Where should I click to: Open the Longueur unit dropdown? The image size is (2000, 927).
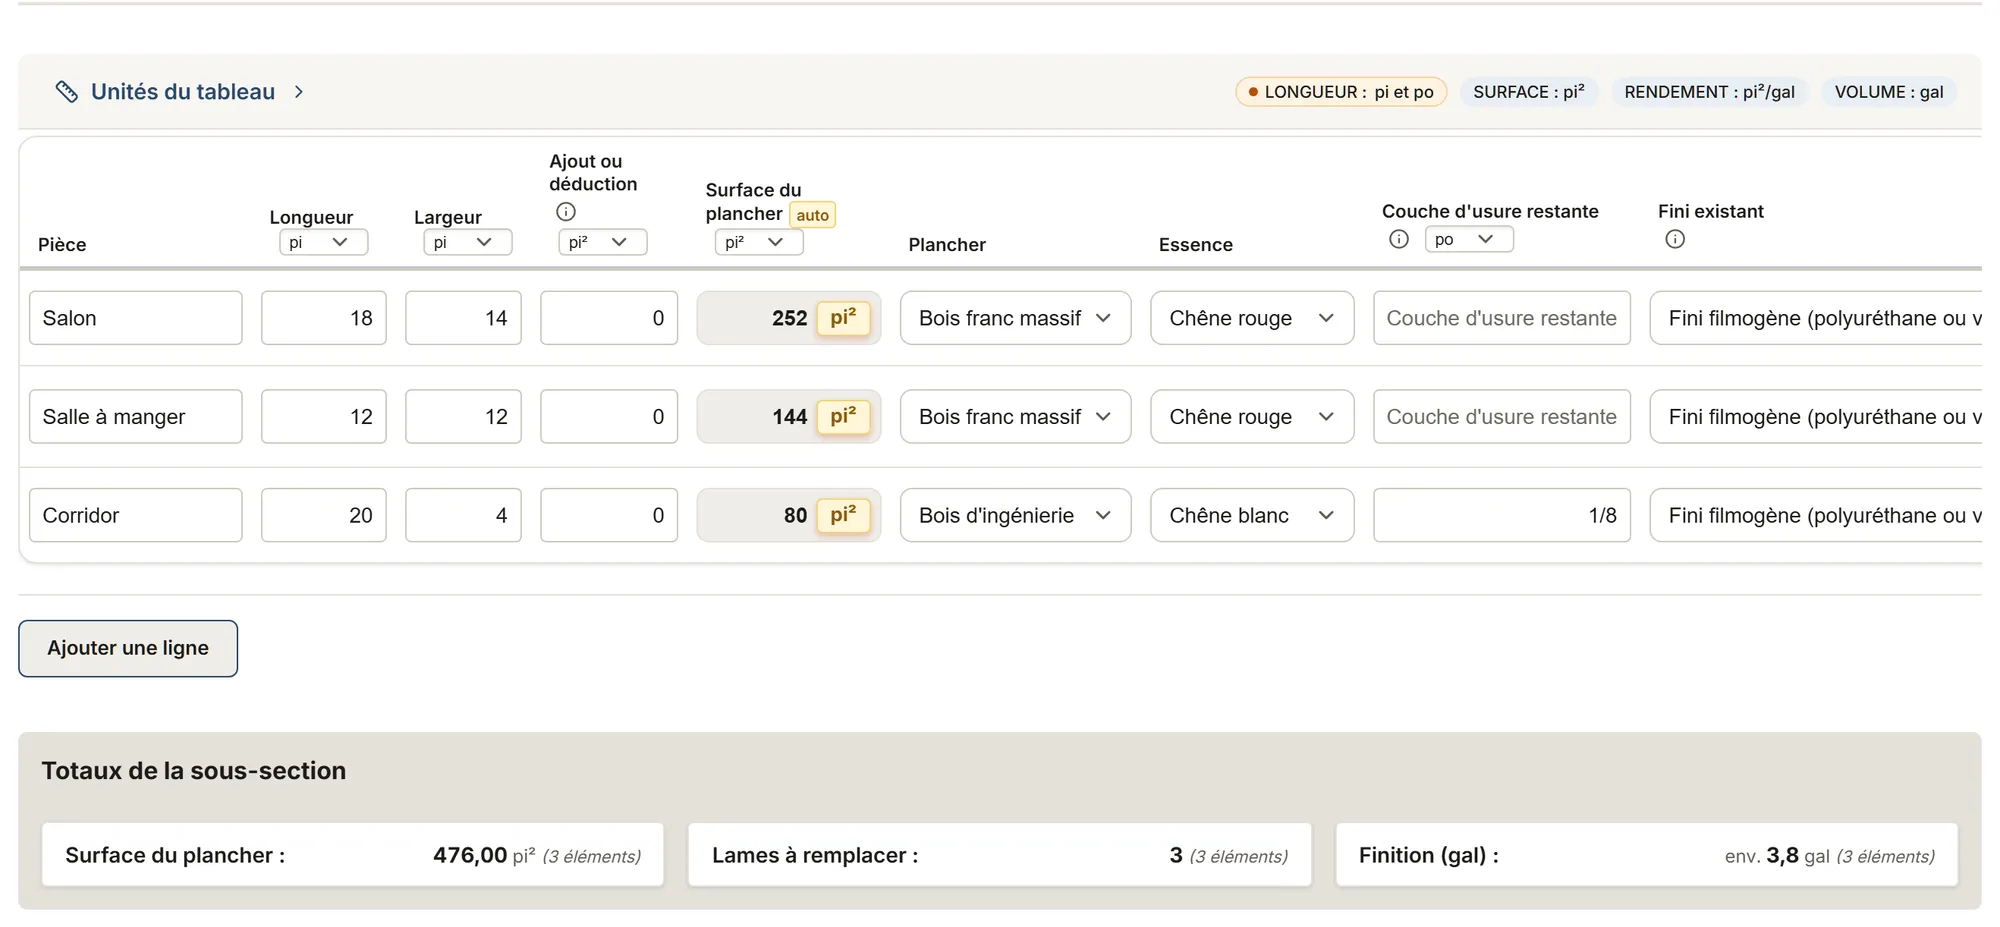pos(324,242)
